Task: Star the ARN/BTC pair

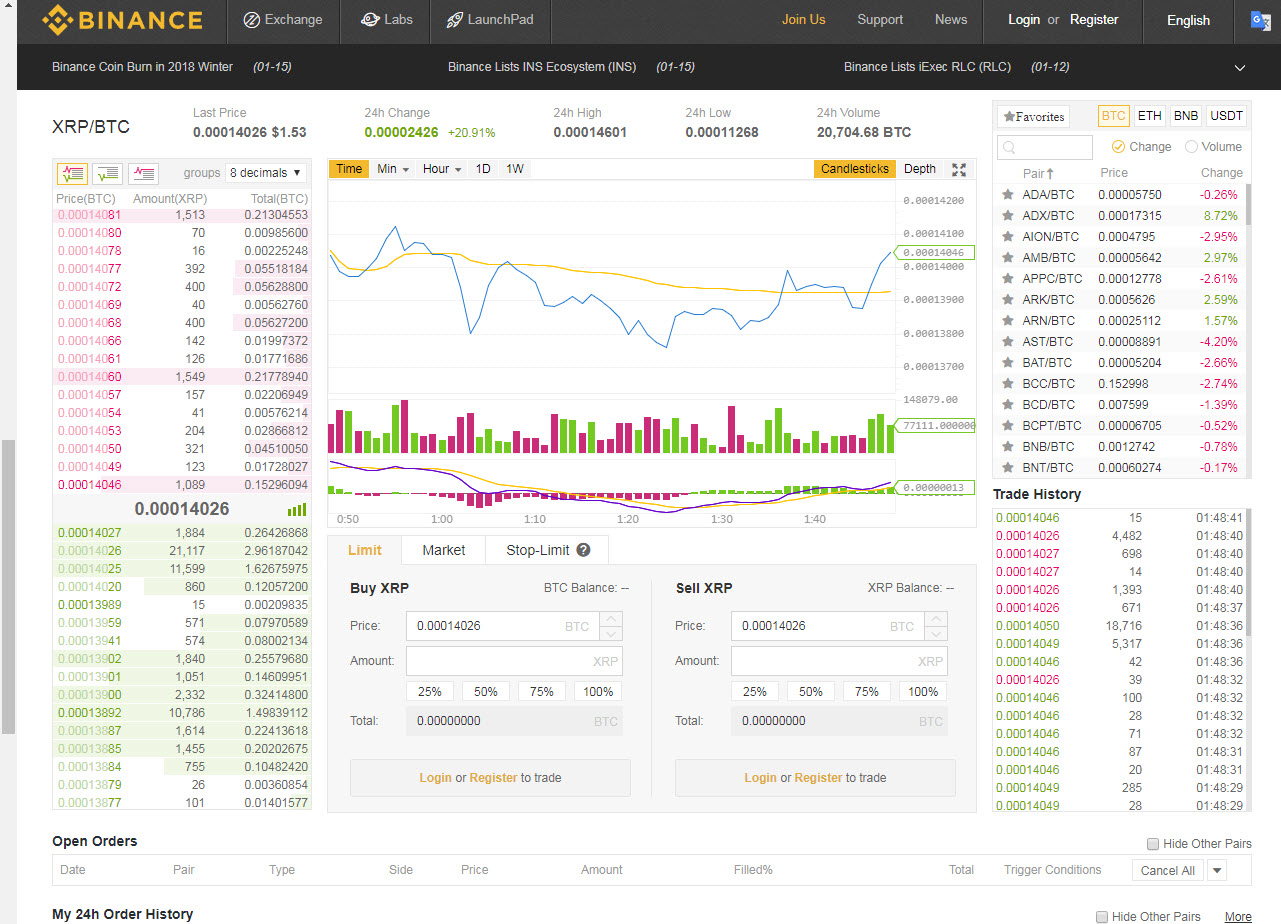Action: [x=1008, y=320]
